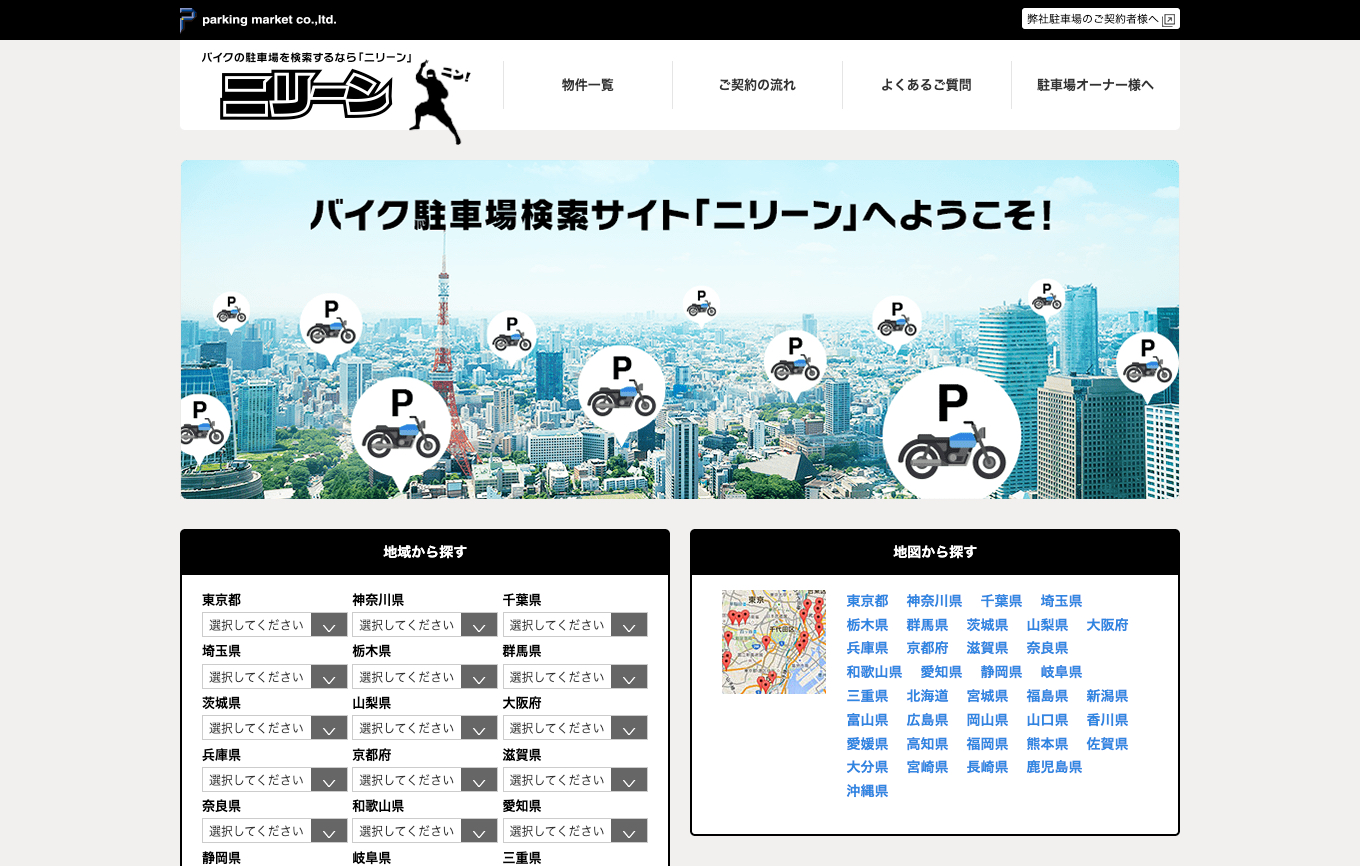This screenshot has width=1360, height=866.
Task: Open the 愛知県 map link
Action: click(941, 672)
